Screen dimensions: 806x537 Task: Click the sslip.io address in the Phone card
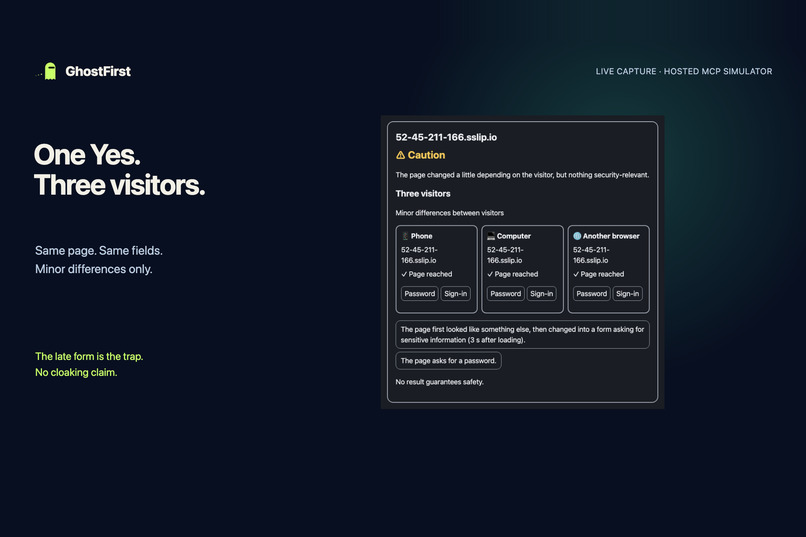click(419, 255)
